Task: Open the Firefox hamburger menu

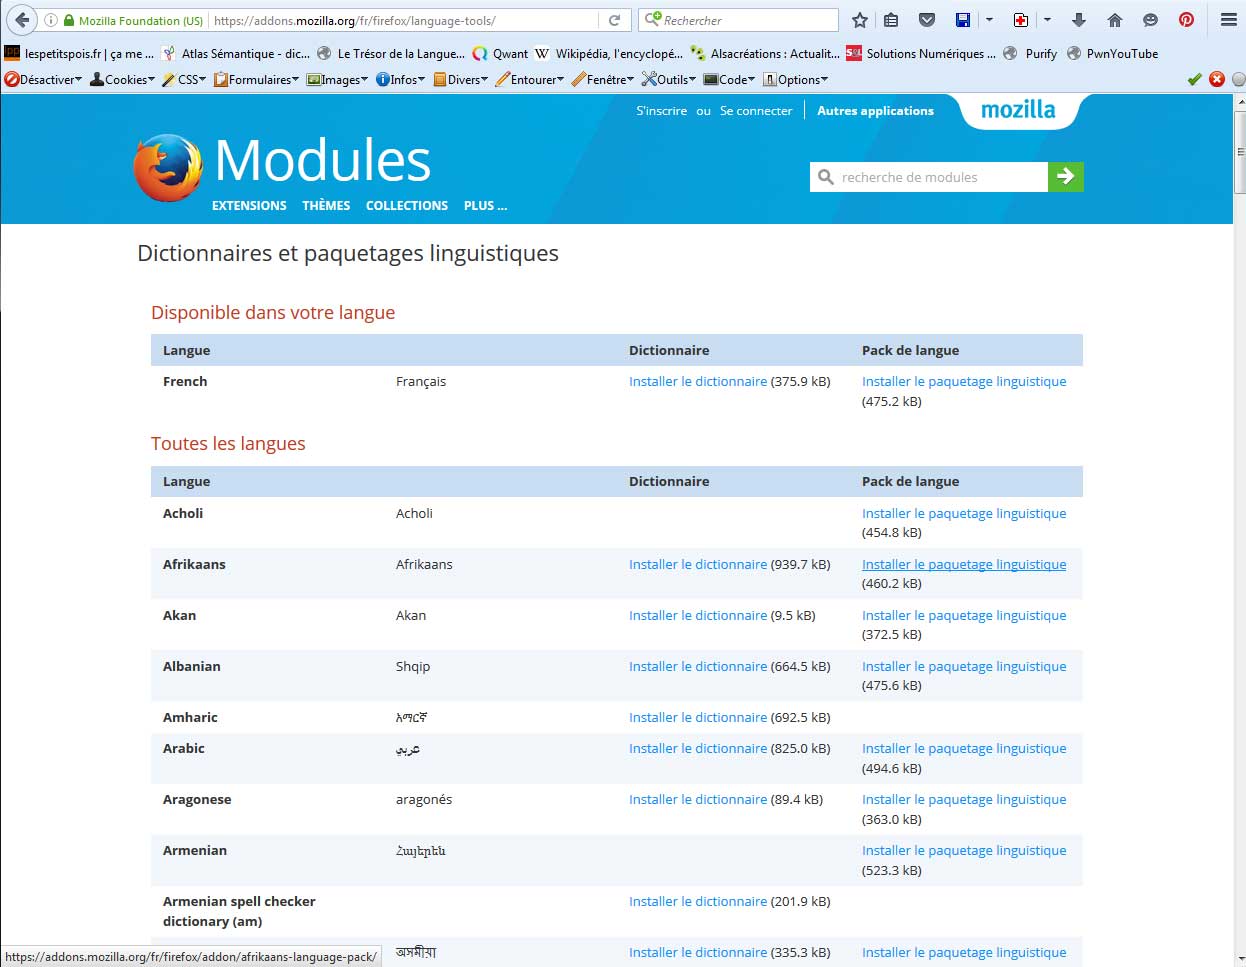Action: [x=1228, y=20]
